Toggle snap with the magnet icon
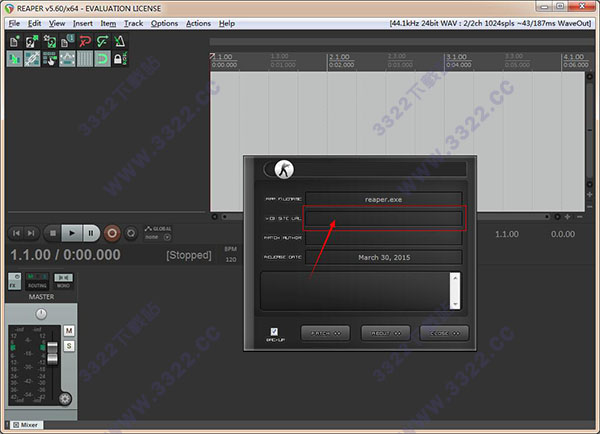 pyautogui.click(x=103, y=59)
